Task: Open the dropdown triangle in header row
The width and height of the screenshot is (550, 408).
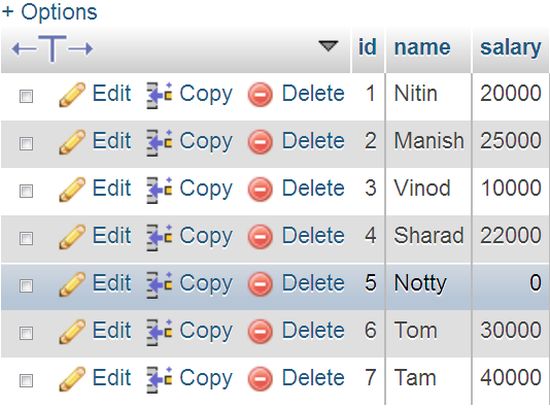Action: click(328, 46)
